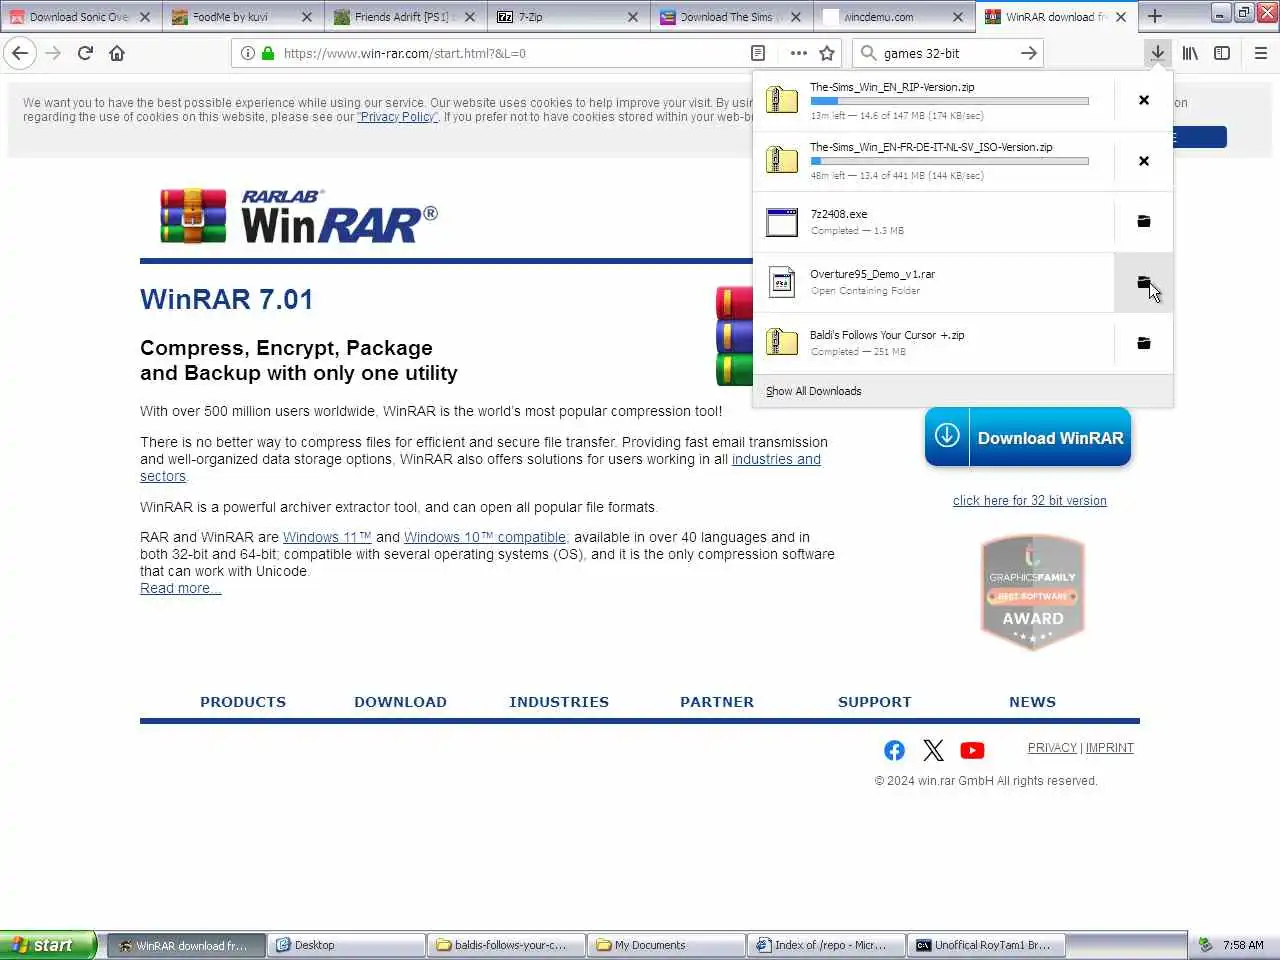Switch to baldis-follows-your-c taskbar folder
1280x960 pixels.
(506, 945)
